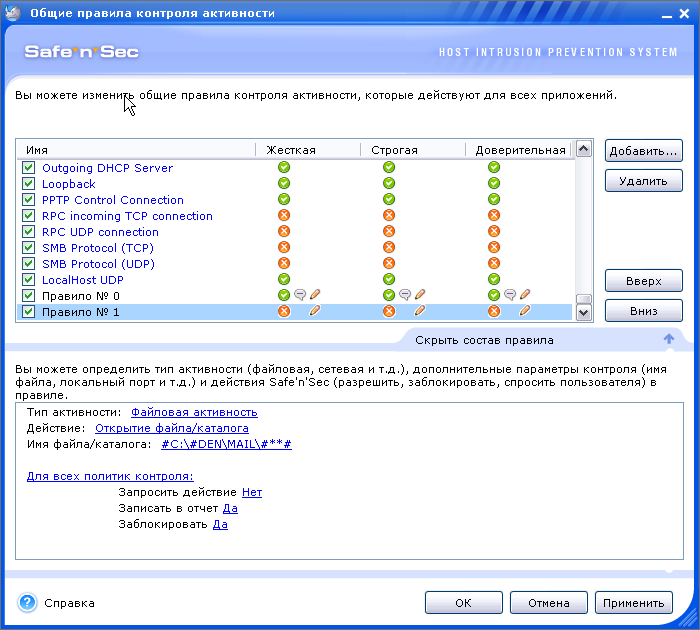The width and height of the screenshot is (700, 630).
Task: Click the orange block icon for RPC UDP connection under Доверительная
Action: 494,232
